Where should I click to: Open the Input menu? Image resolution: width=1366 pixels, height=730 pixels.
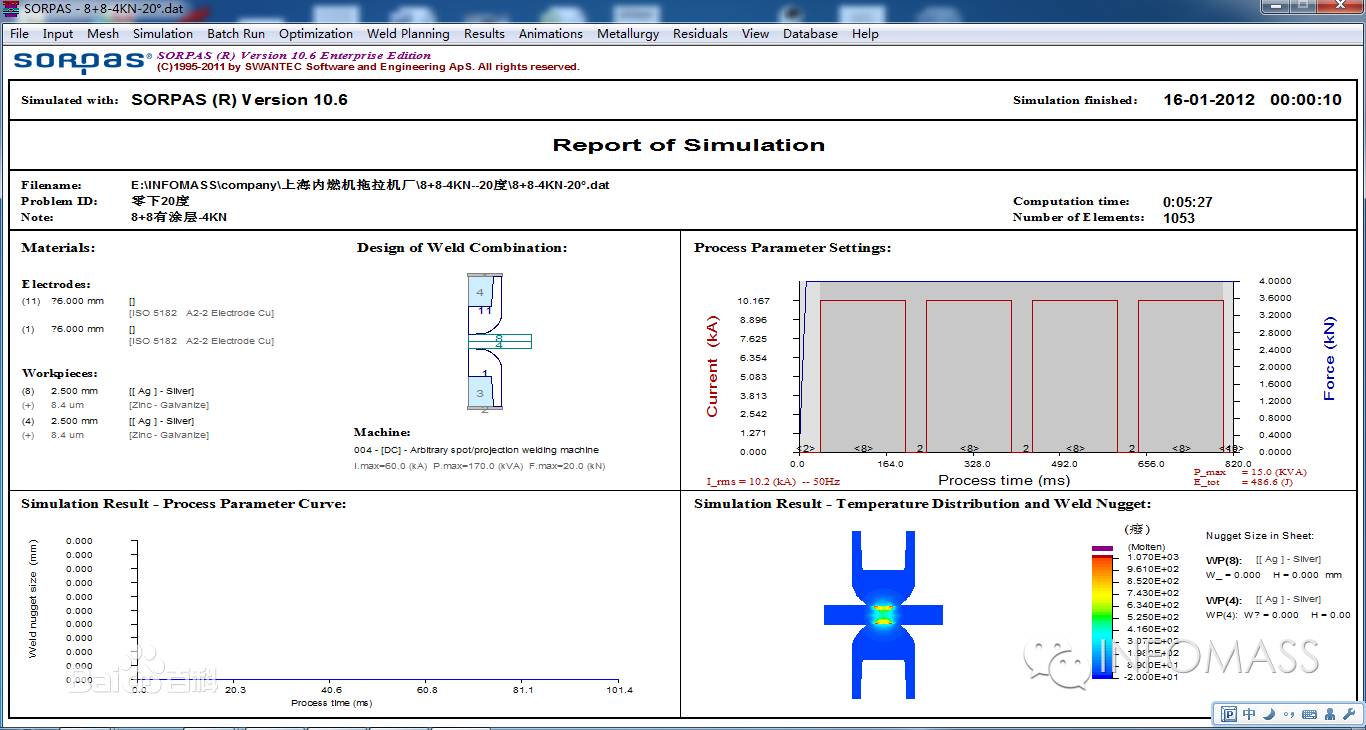(x=58, y=33)
